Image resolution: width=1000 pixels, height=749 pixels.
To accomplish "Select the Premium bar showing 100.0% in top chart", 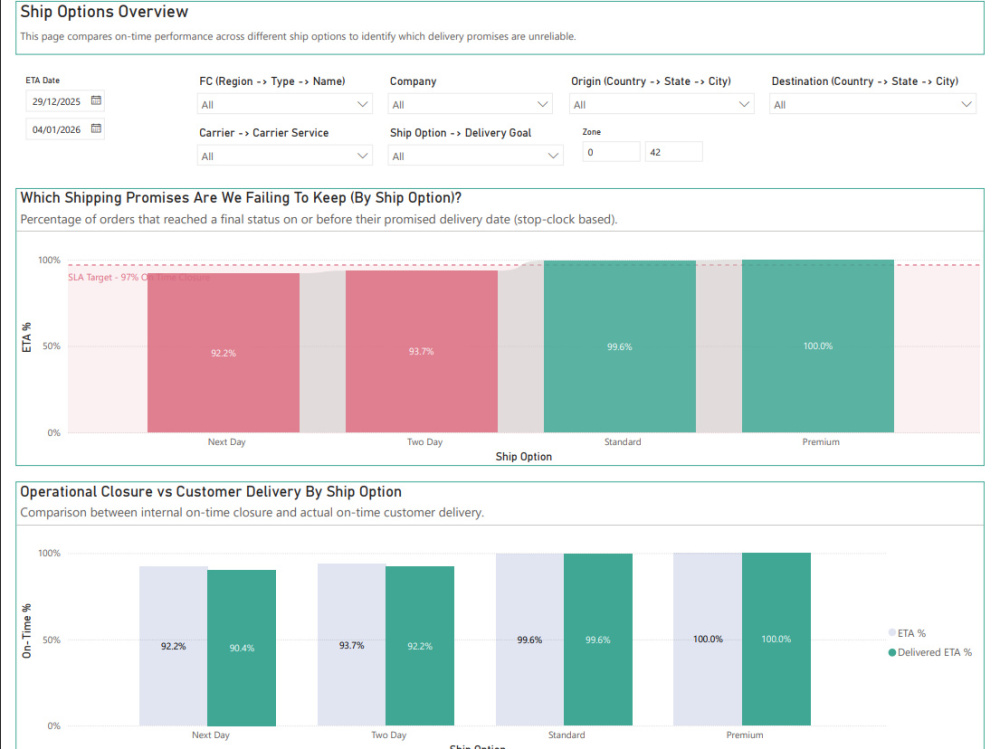I will [818, 346].
